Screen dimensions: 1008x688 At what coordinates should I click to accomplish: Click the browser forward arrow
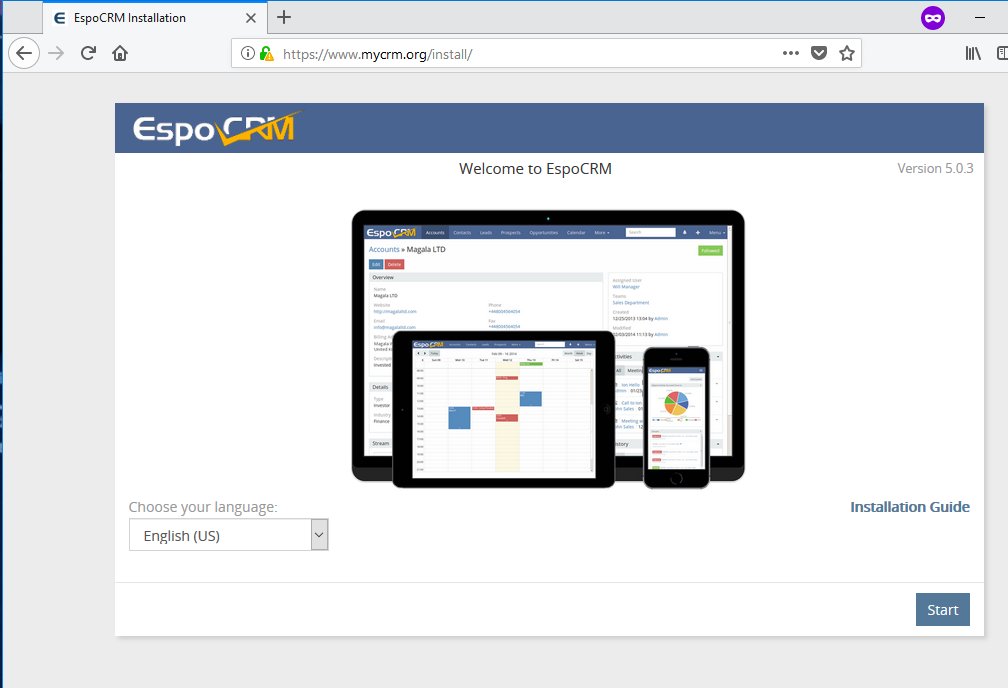tap(57, 53)
